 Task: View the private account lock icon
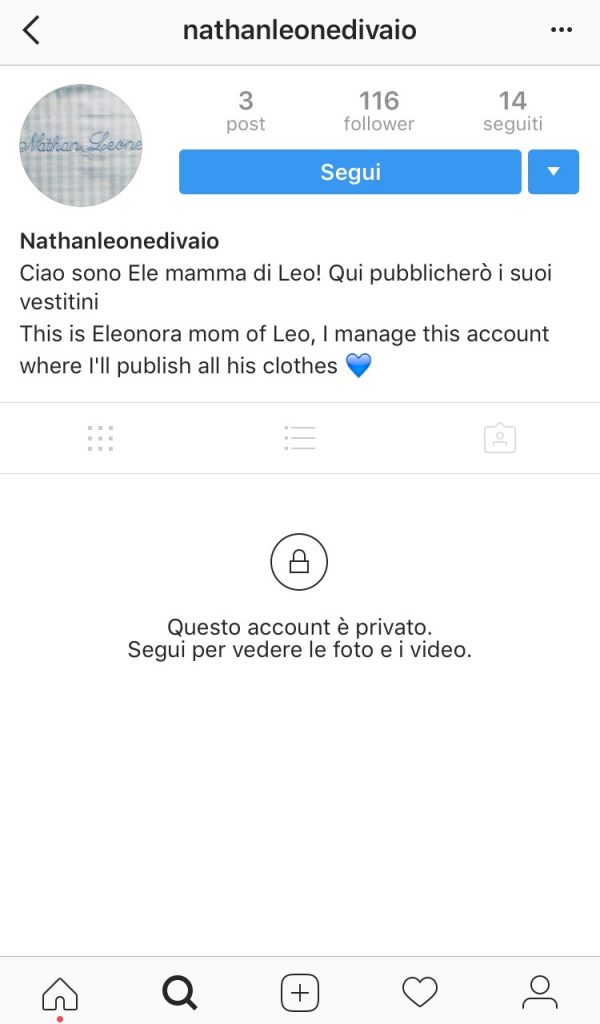(299, 562)
